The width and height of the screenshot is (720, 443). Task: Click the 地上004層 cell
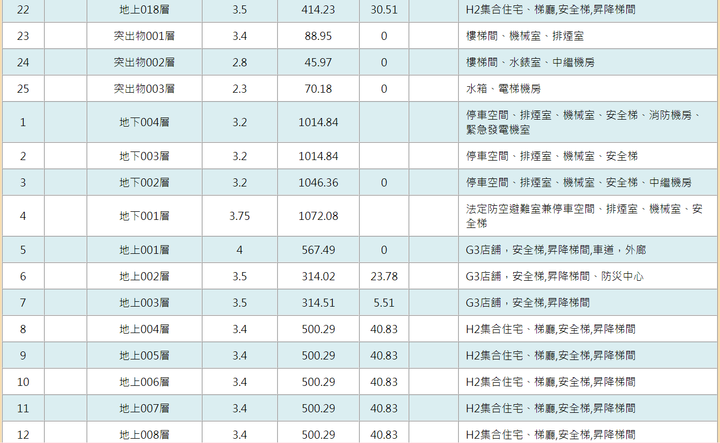[x=144, y=329]
